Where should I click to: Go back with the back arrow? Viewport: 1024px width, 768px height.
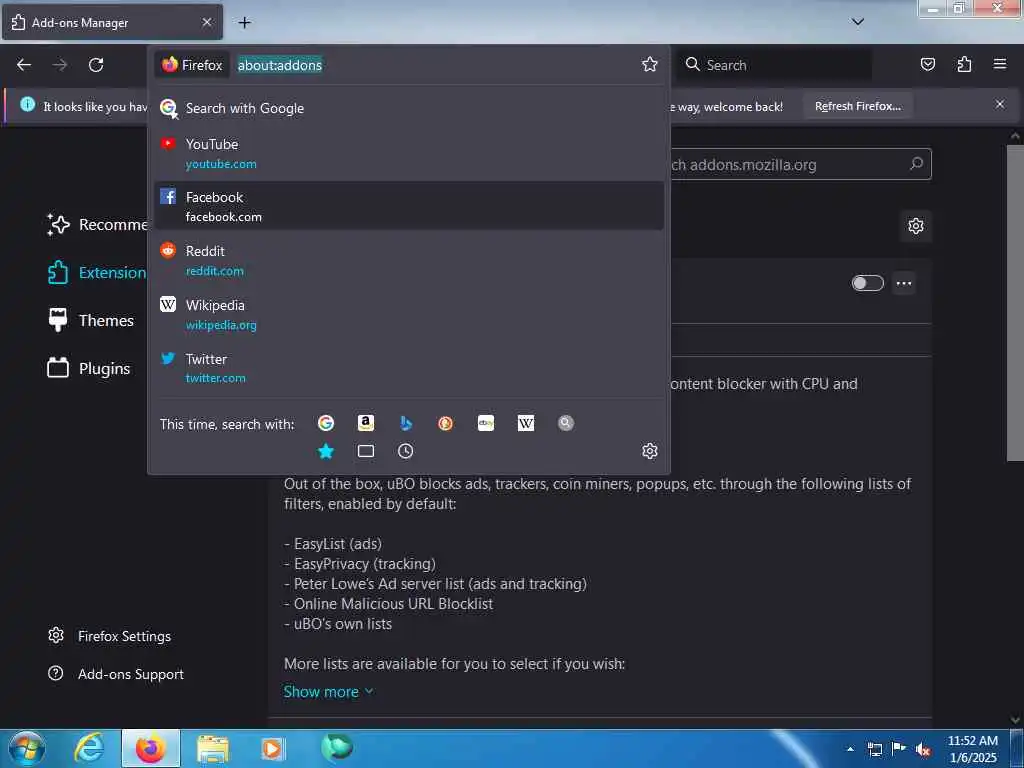coord(24,65)
